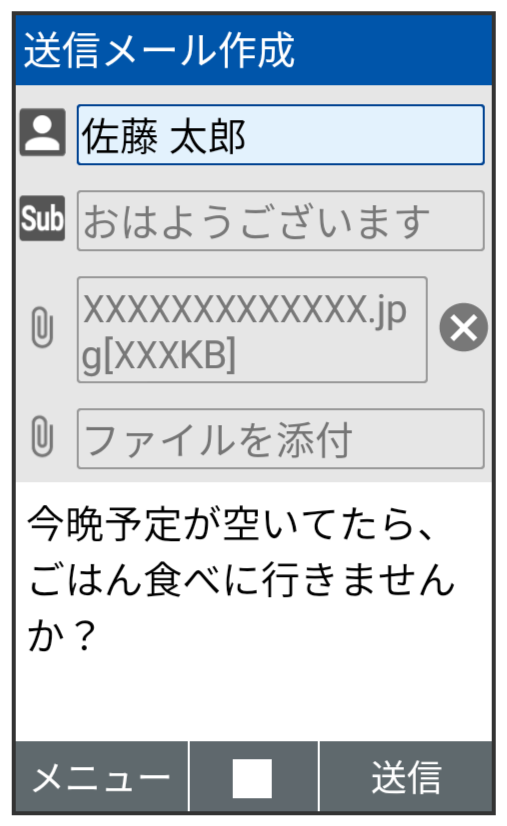507x826 pixels.
Task: Click the paperclip beside ファイルを添付
Action: tap(43, 437)
